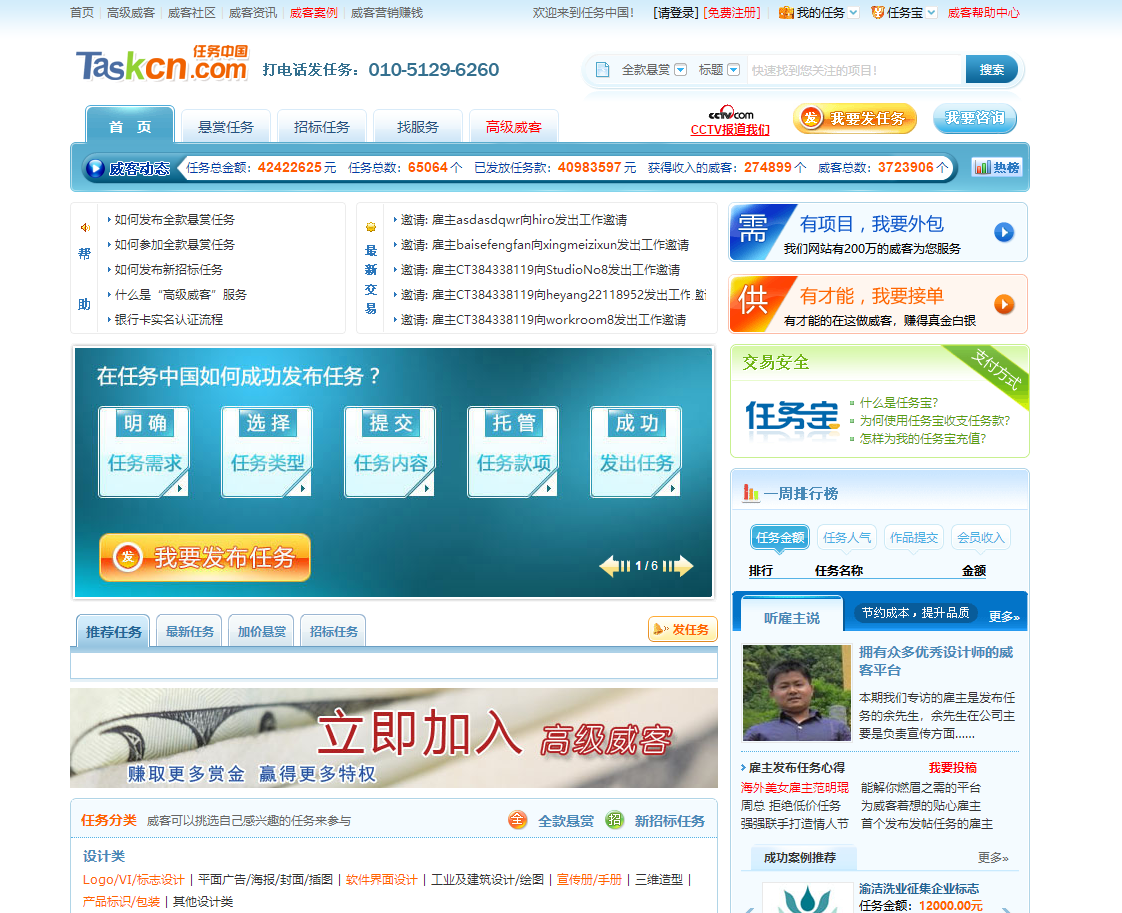The height and width of the screenshot is (913, 1122).
Task: Open the document icon in search bar
Action: [x=603, y=69]
